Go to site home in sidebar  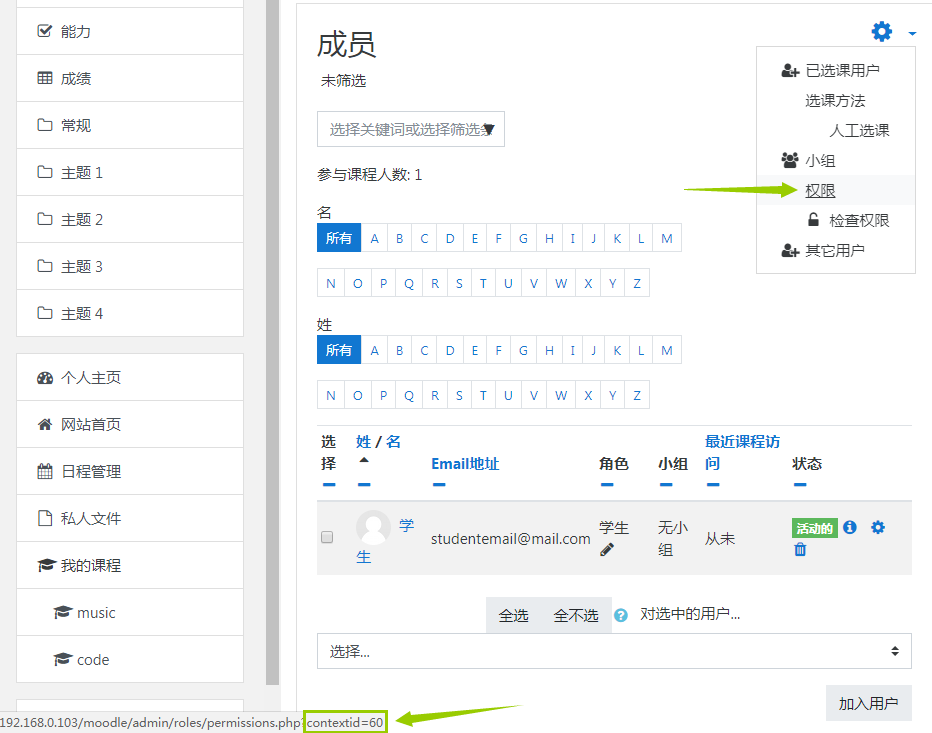[90, 424]
